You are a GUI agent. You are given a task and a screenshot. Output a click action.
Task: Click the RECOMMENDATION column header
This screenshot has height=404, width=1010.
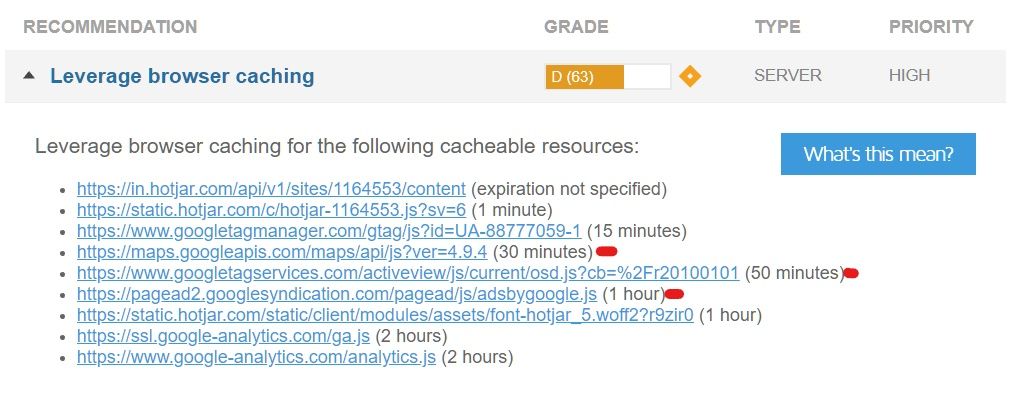(110, 27)
